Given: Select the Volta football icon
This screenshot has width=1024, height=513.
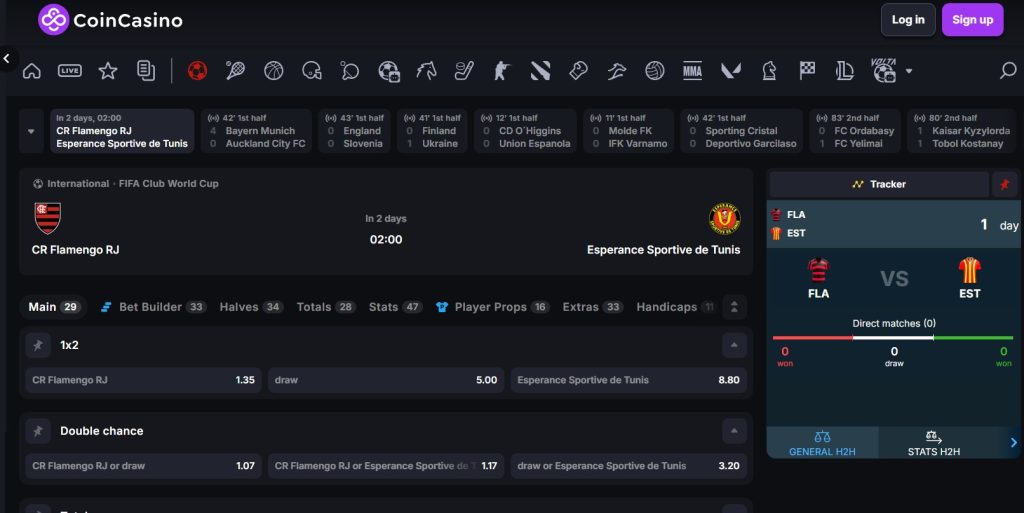Looking at the screenshot, I should 884,70.
